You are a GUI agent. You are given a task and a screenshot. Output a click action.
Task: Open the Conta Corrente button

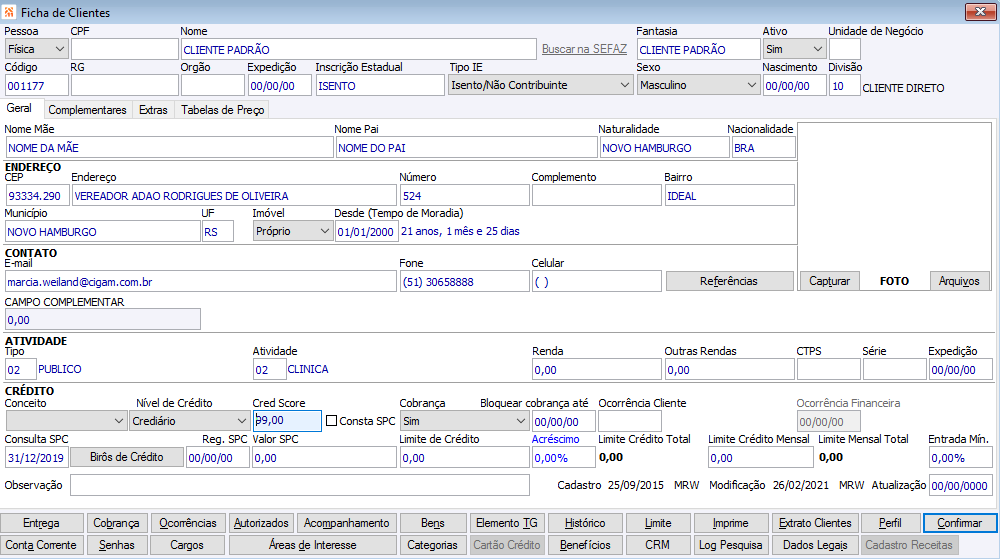click(41, 545)
